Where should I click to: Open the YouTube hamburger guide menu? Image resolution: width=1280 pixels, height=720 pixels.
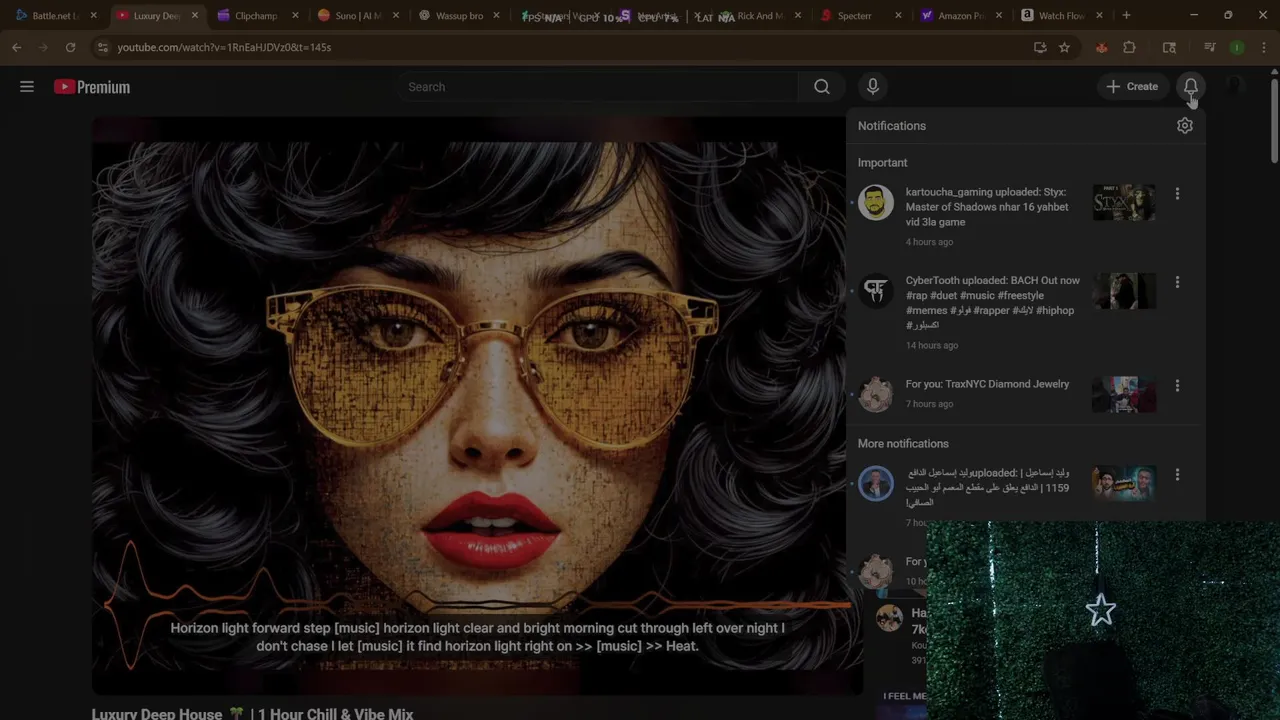tap(27, 87)
